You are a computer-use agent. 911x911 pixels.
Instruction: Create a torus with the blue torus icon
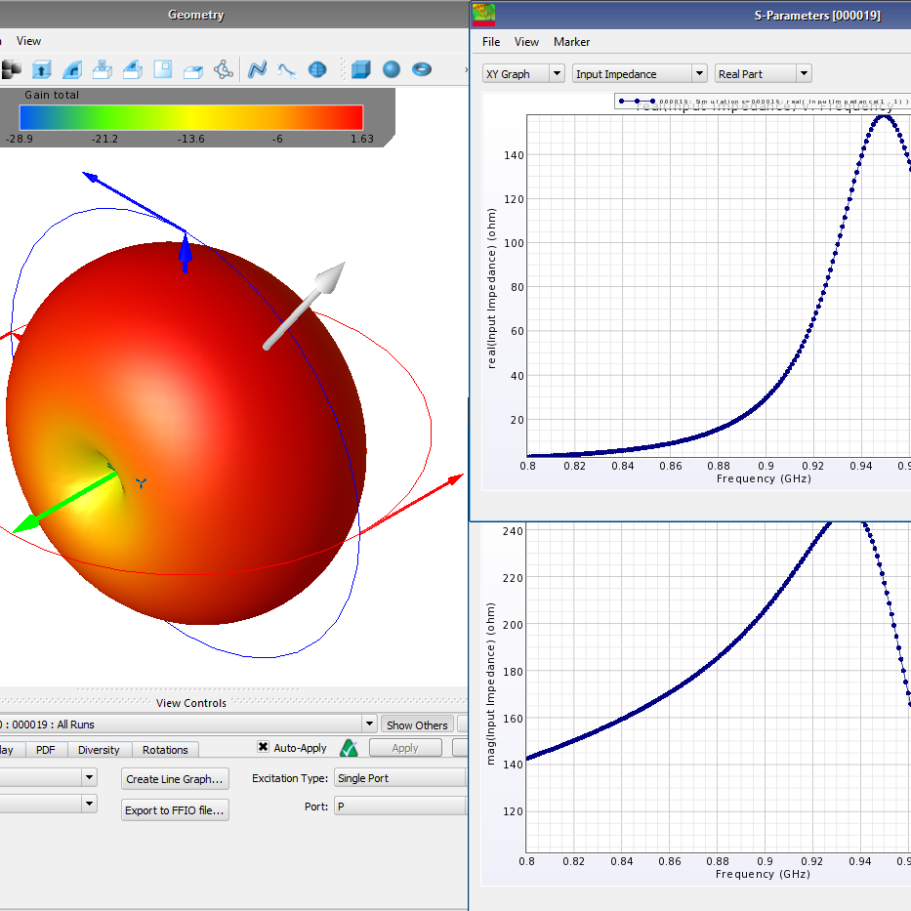(x=422, y=70)
